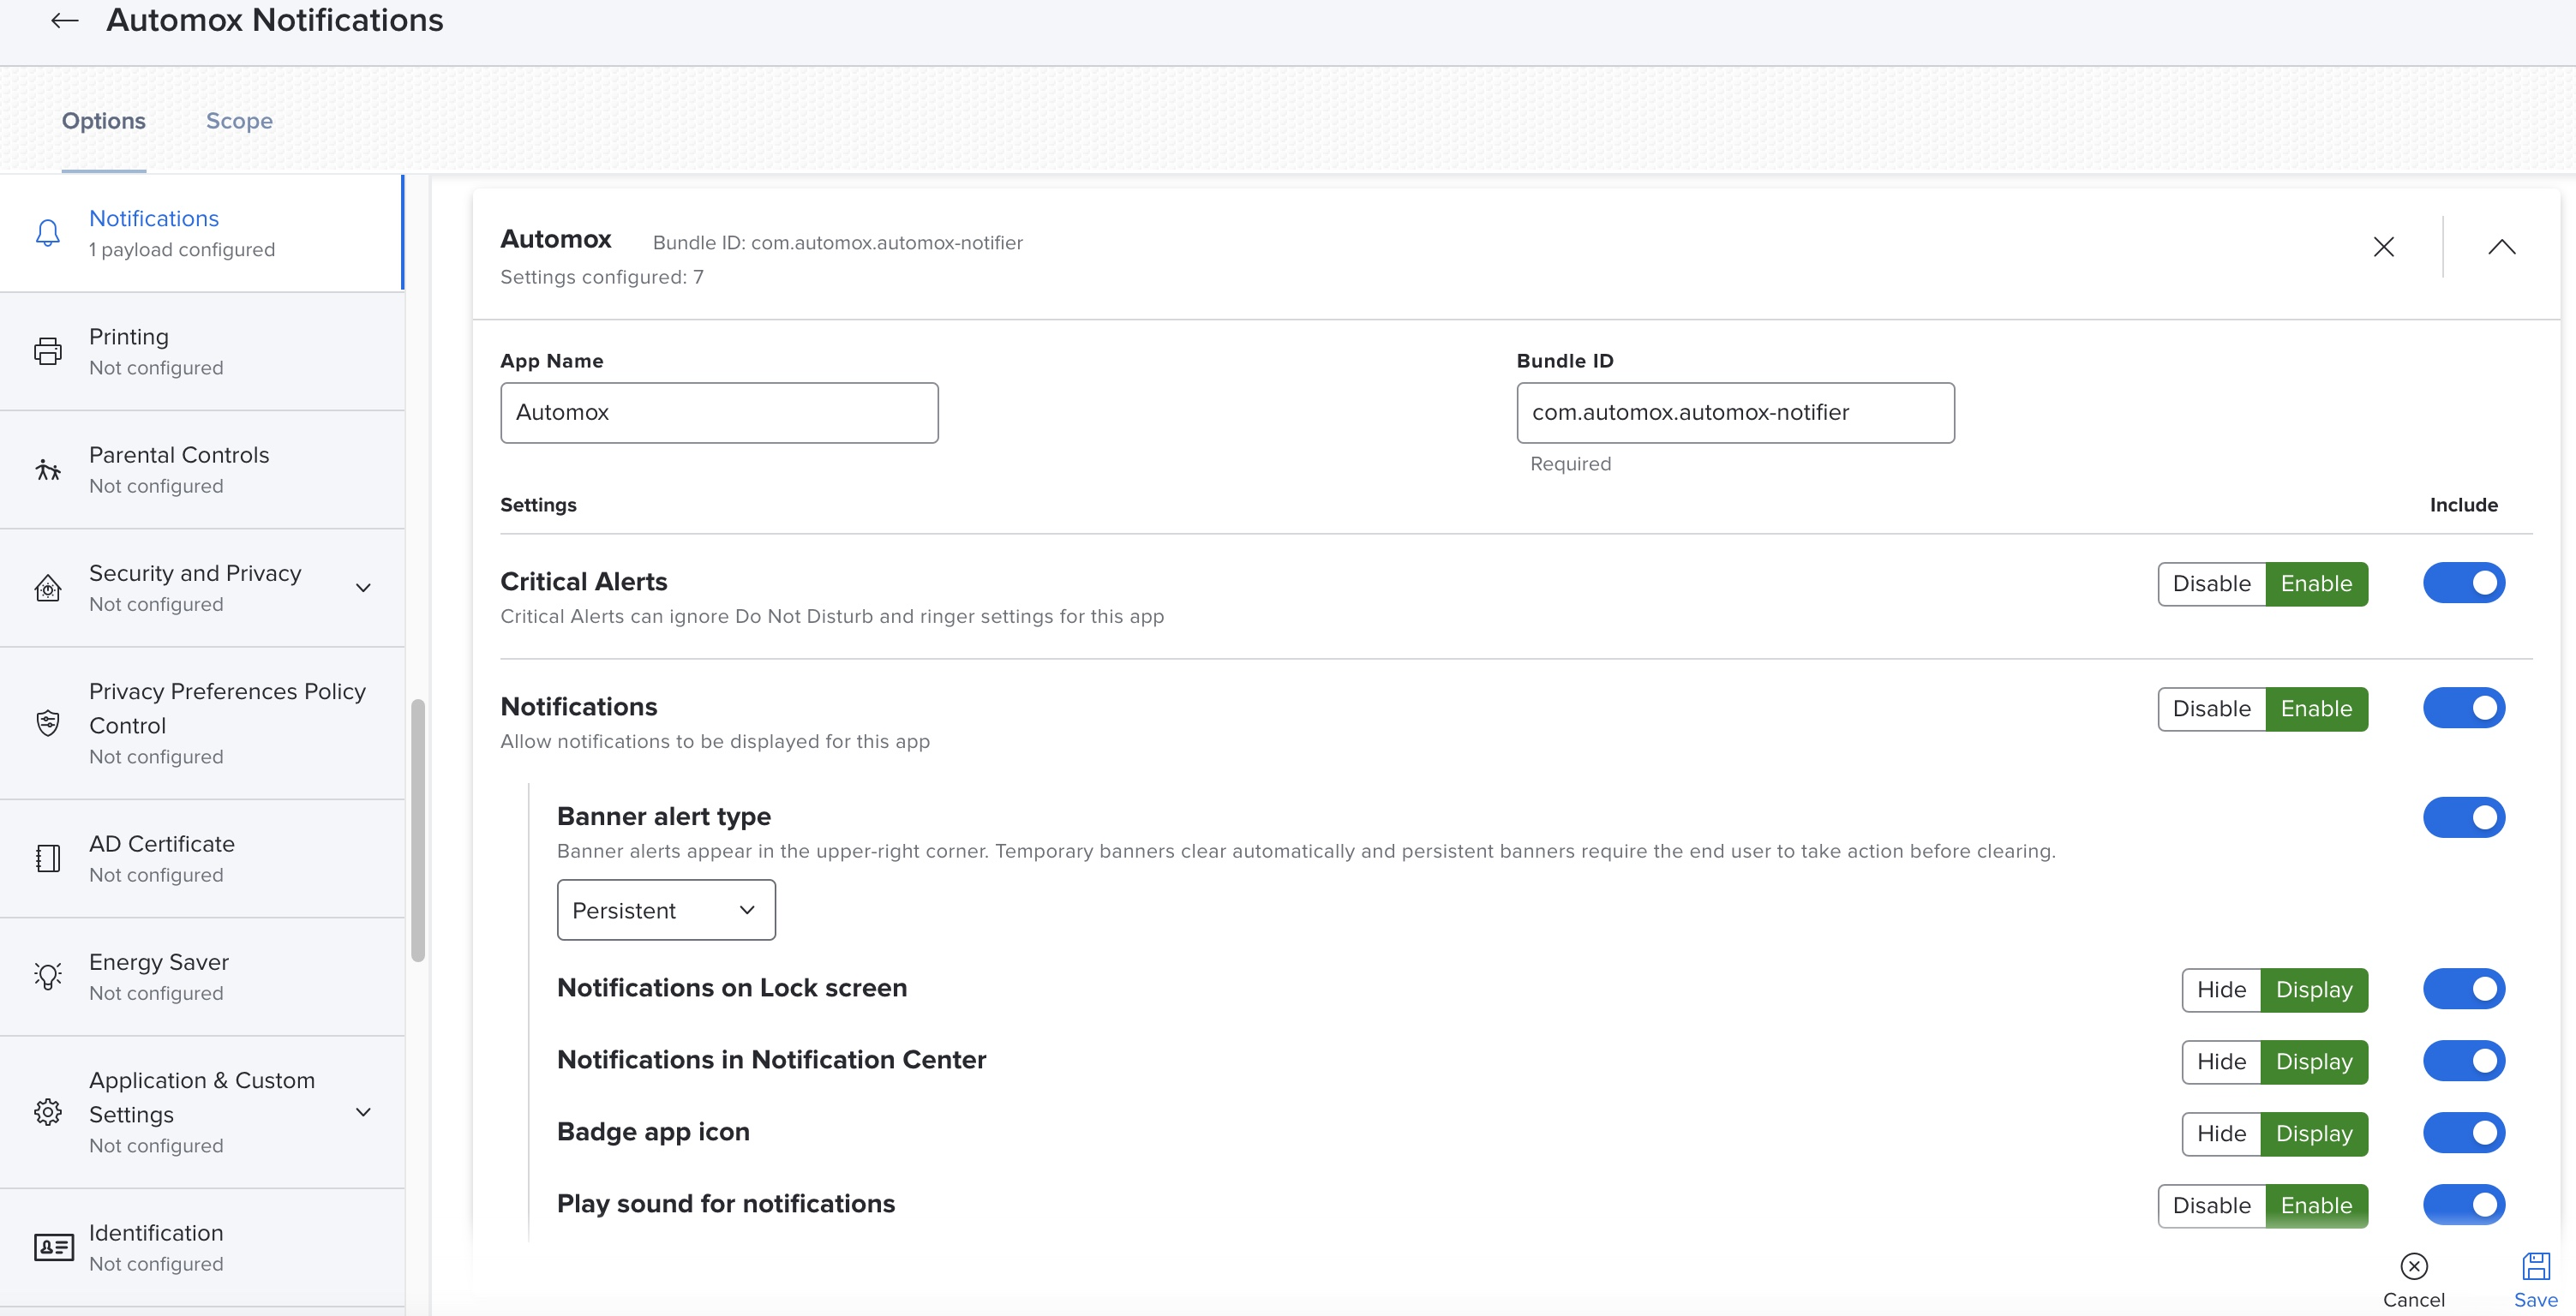
Task: Click the Cancel circle-X icon
Action: click(2414, 1267)
